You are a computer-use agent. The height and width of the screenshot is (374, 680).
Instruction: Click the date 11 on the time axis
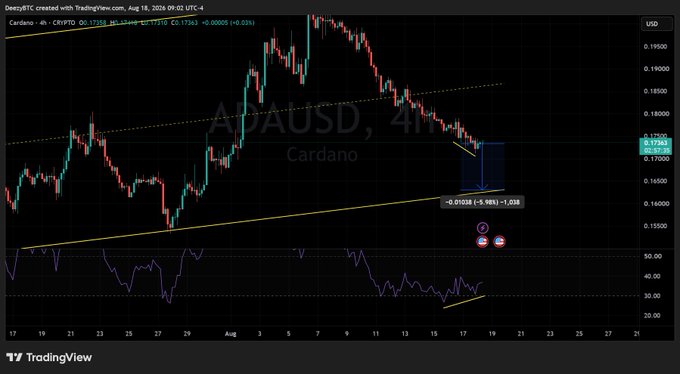click(x=376, y=334)
